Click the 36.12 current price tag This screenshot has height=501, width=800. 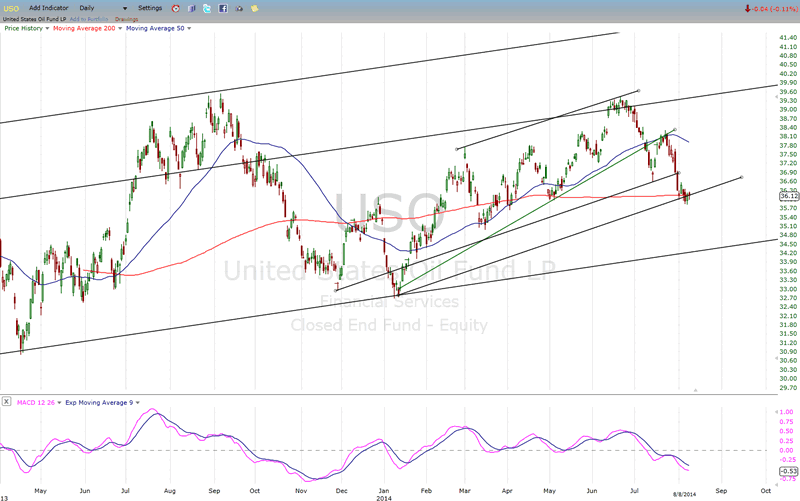(x=789, y=196)
